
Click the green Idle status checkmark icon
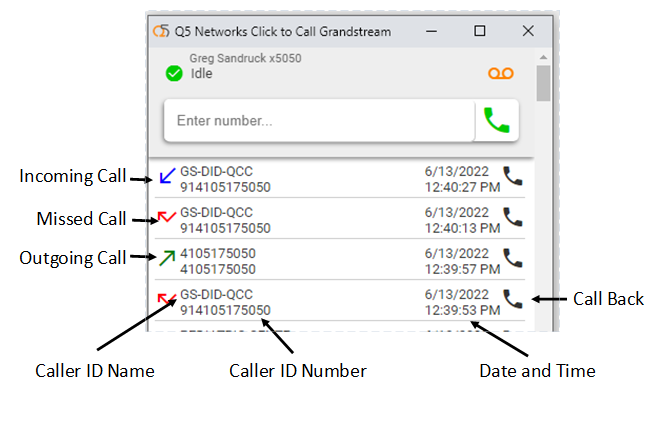click(174, 73)
